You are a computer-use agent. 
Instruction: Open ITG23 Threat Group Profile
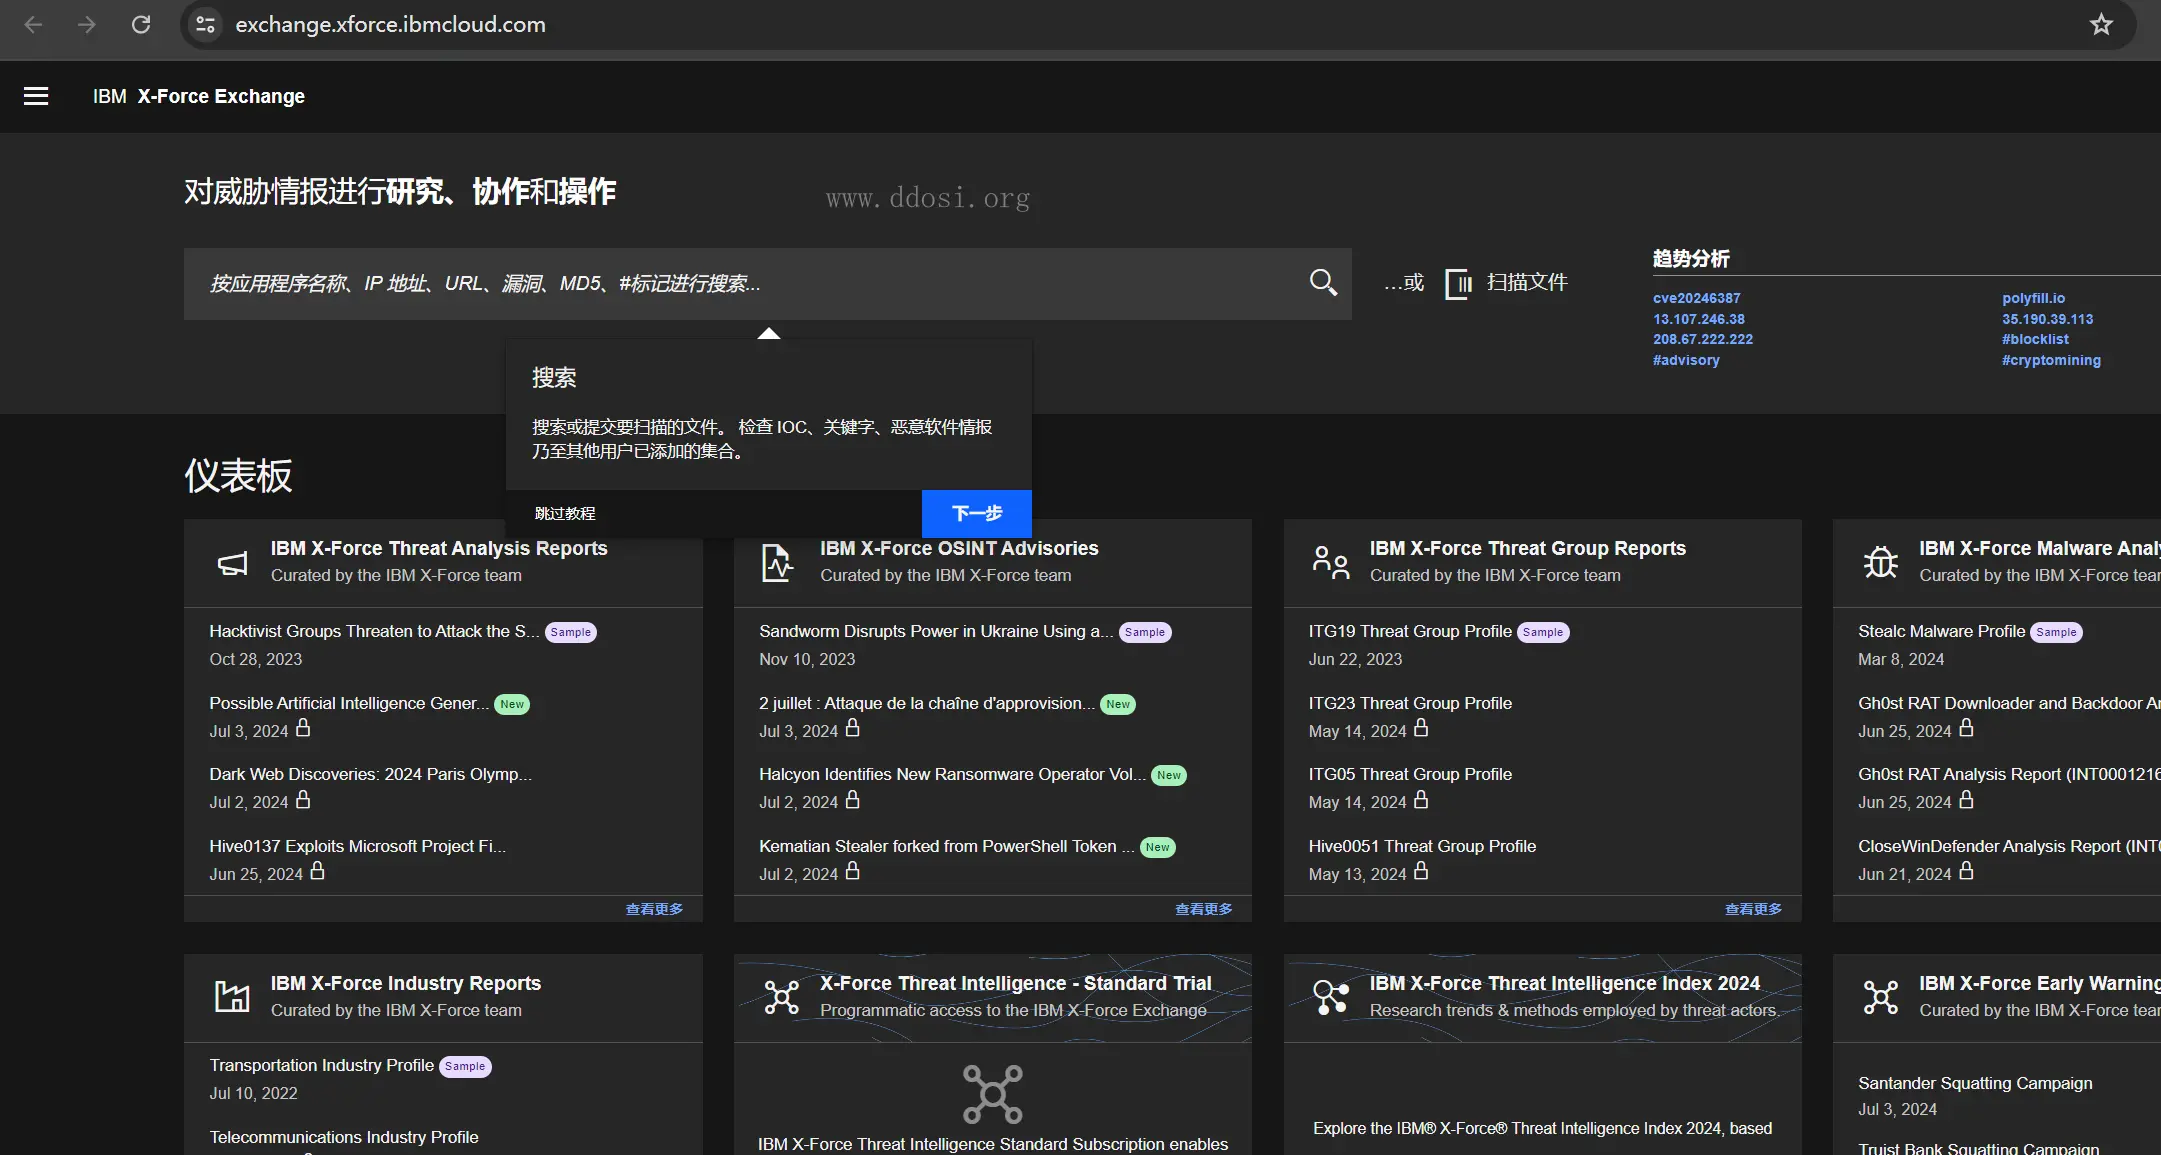point(1410,703)
